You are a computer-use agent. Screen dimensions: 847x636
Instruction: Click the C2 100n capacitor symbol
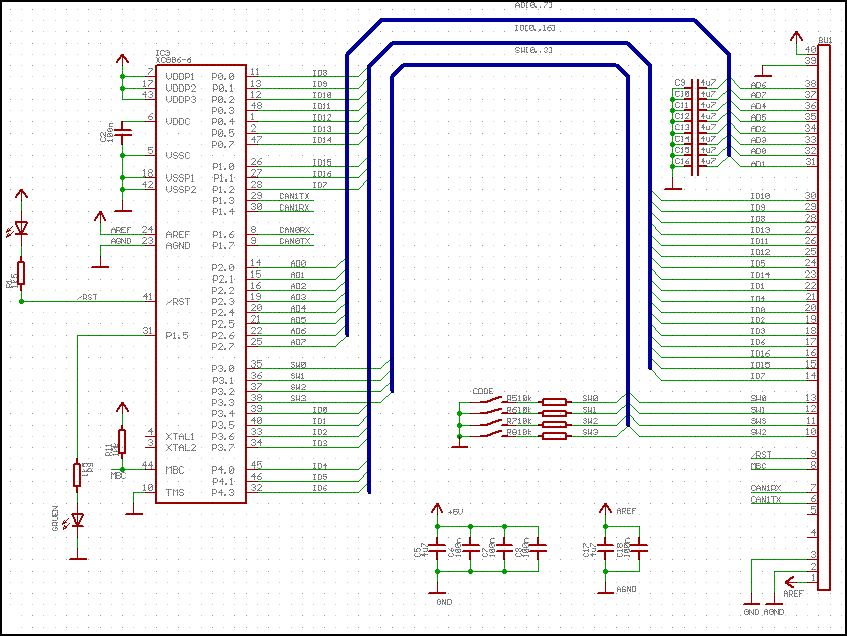123,132
